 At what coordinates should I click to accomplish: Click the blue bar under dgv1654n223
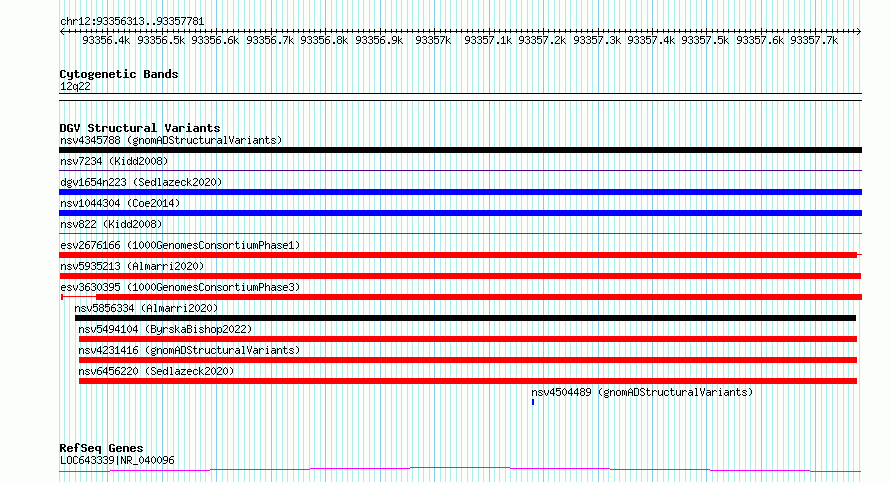(x=460, y=192)
